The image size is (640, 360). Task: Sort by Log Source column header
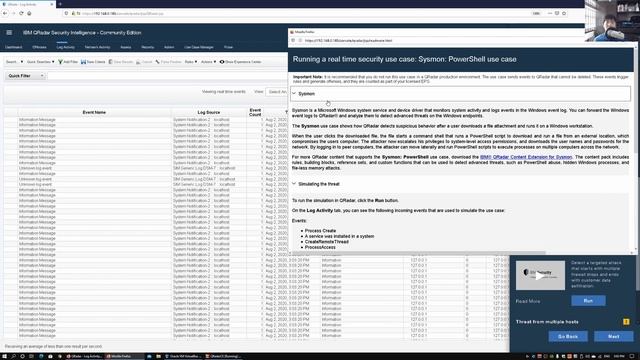[209, 112]
